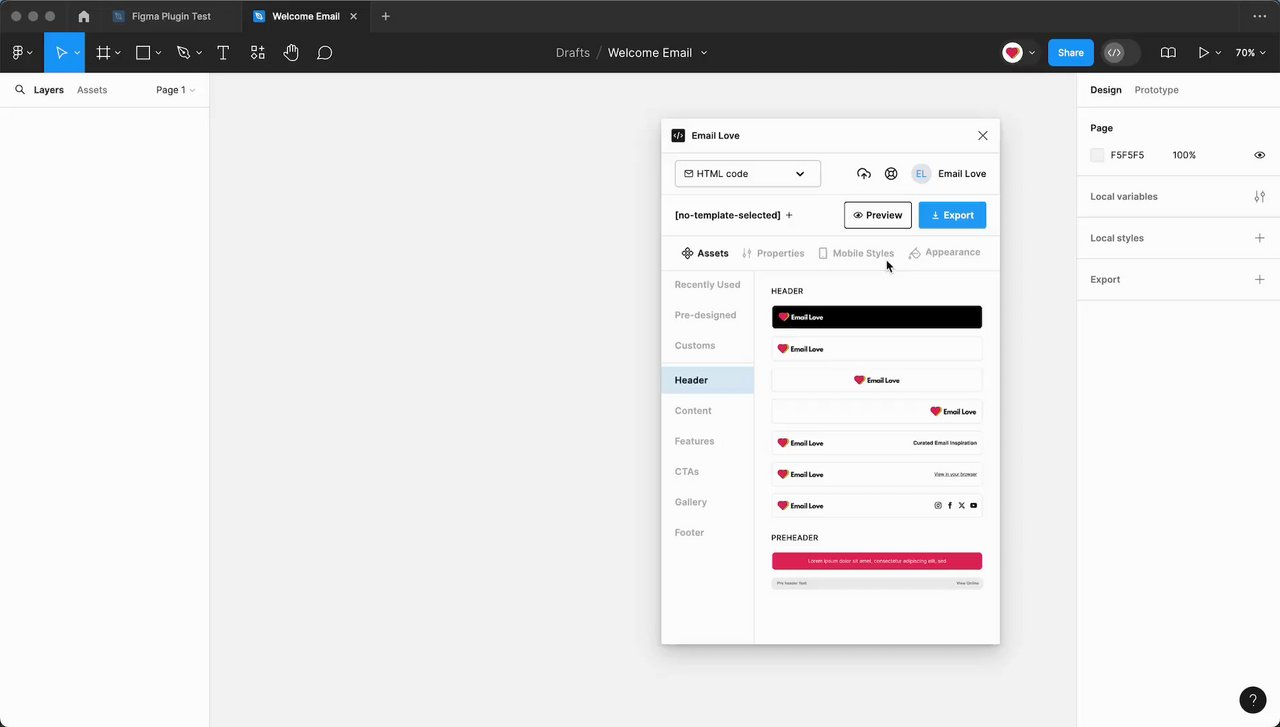Open the zoom 70% dropdown
The width and height of the screenshot is (1280, 727).
tap(1250, 53)
